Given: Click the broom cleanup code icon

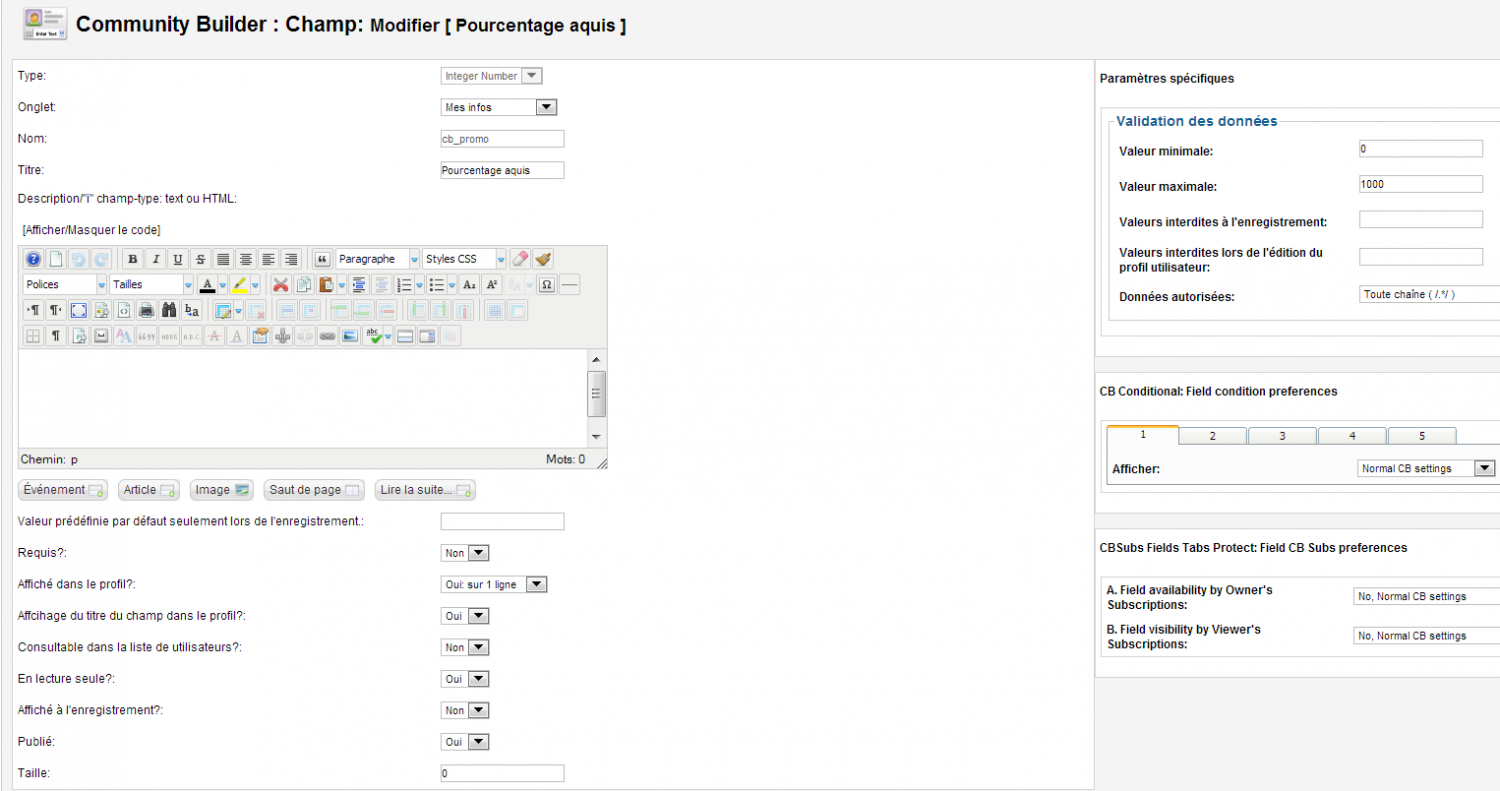Looking at the screenshot, I should click(543, 259).
